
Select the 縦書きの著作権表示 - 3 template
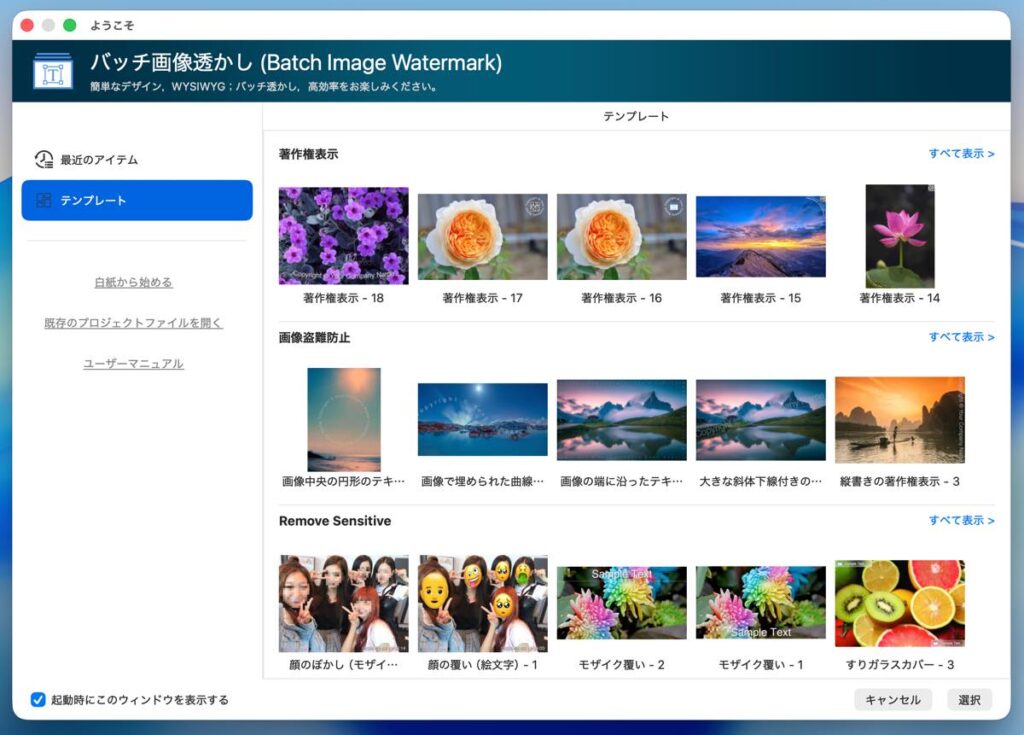[899, 420]
